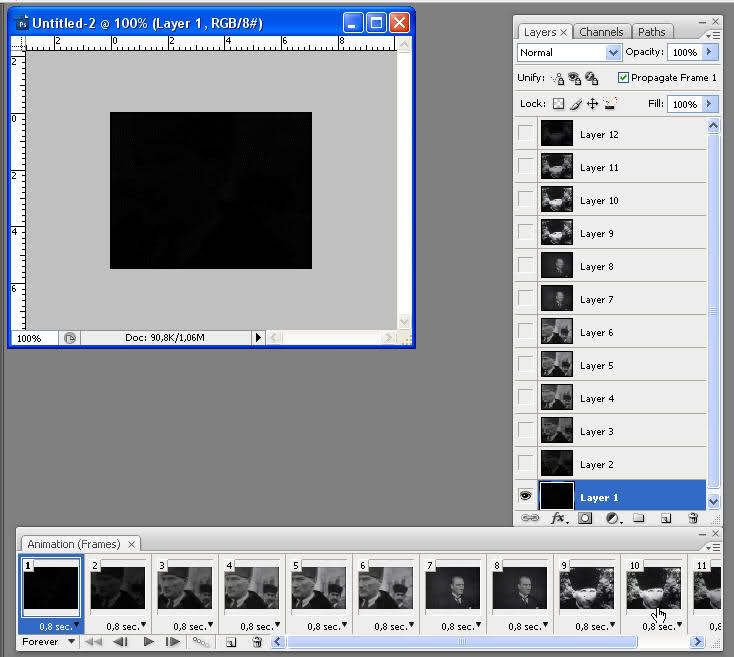This screenshot has height=657, width=734.
Task: Play the frame animation
Action: click(x=149, y=642)
